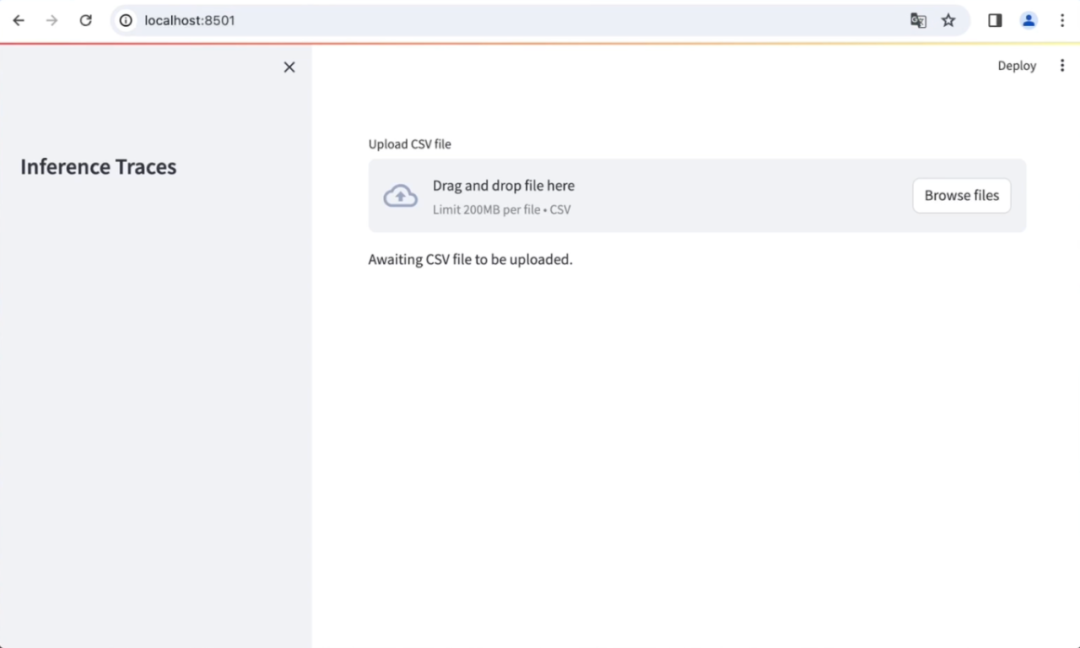Bookmark this page with star icon
1080x648 pixels.
tap(948, 21)
